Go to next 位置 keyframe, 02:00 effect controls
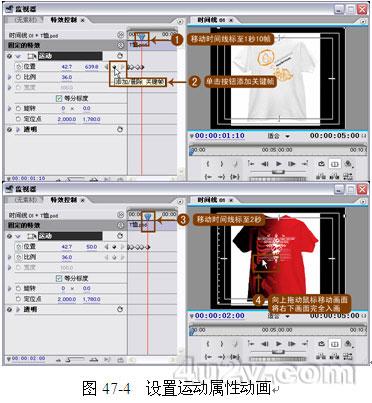This screenshot has height=403, width=372. click(x=123, y=247)
